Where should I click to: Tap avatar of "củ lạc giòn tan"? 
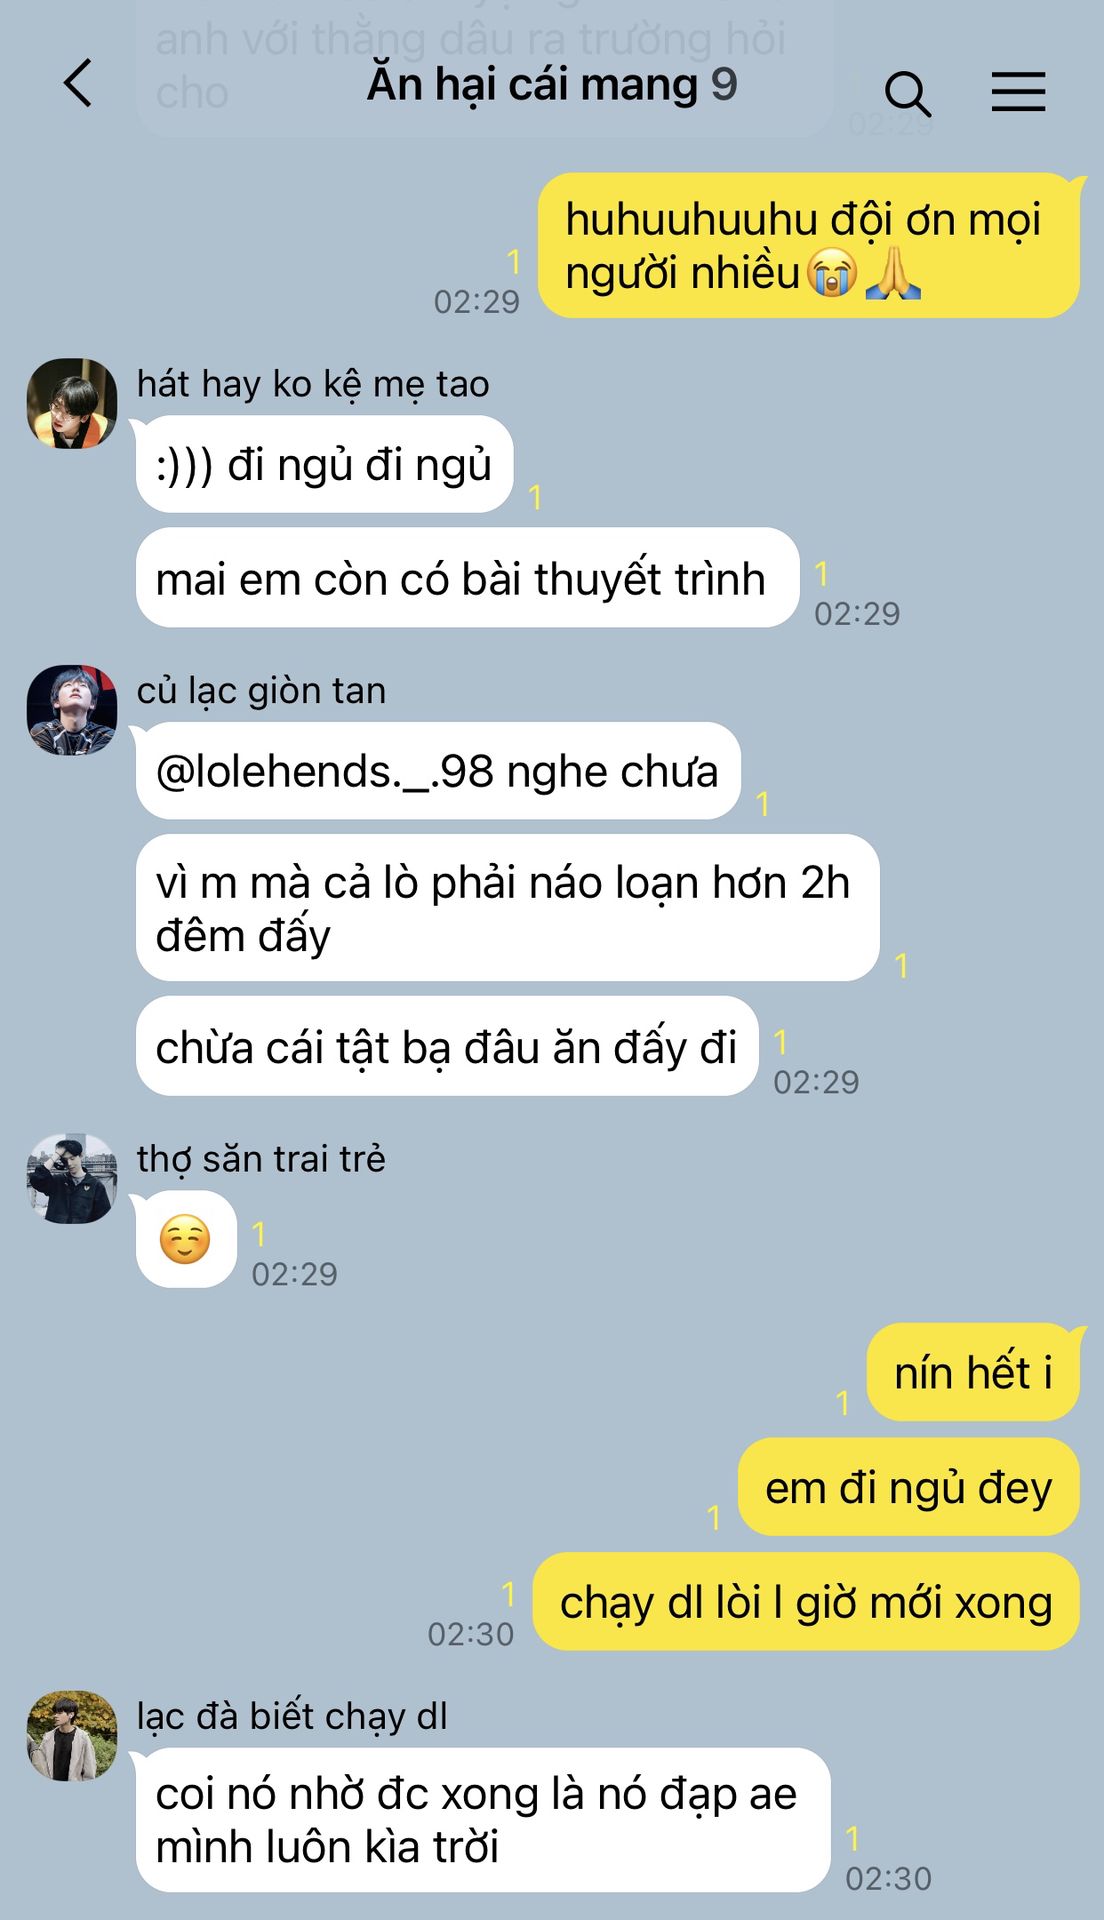72,710
